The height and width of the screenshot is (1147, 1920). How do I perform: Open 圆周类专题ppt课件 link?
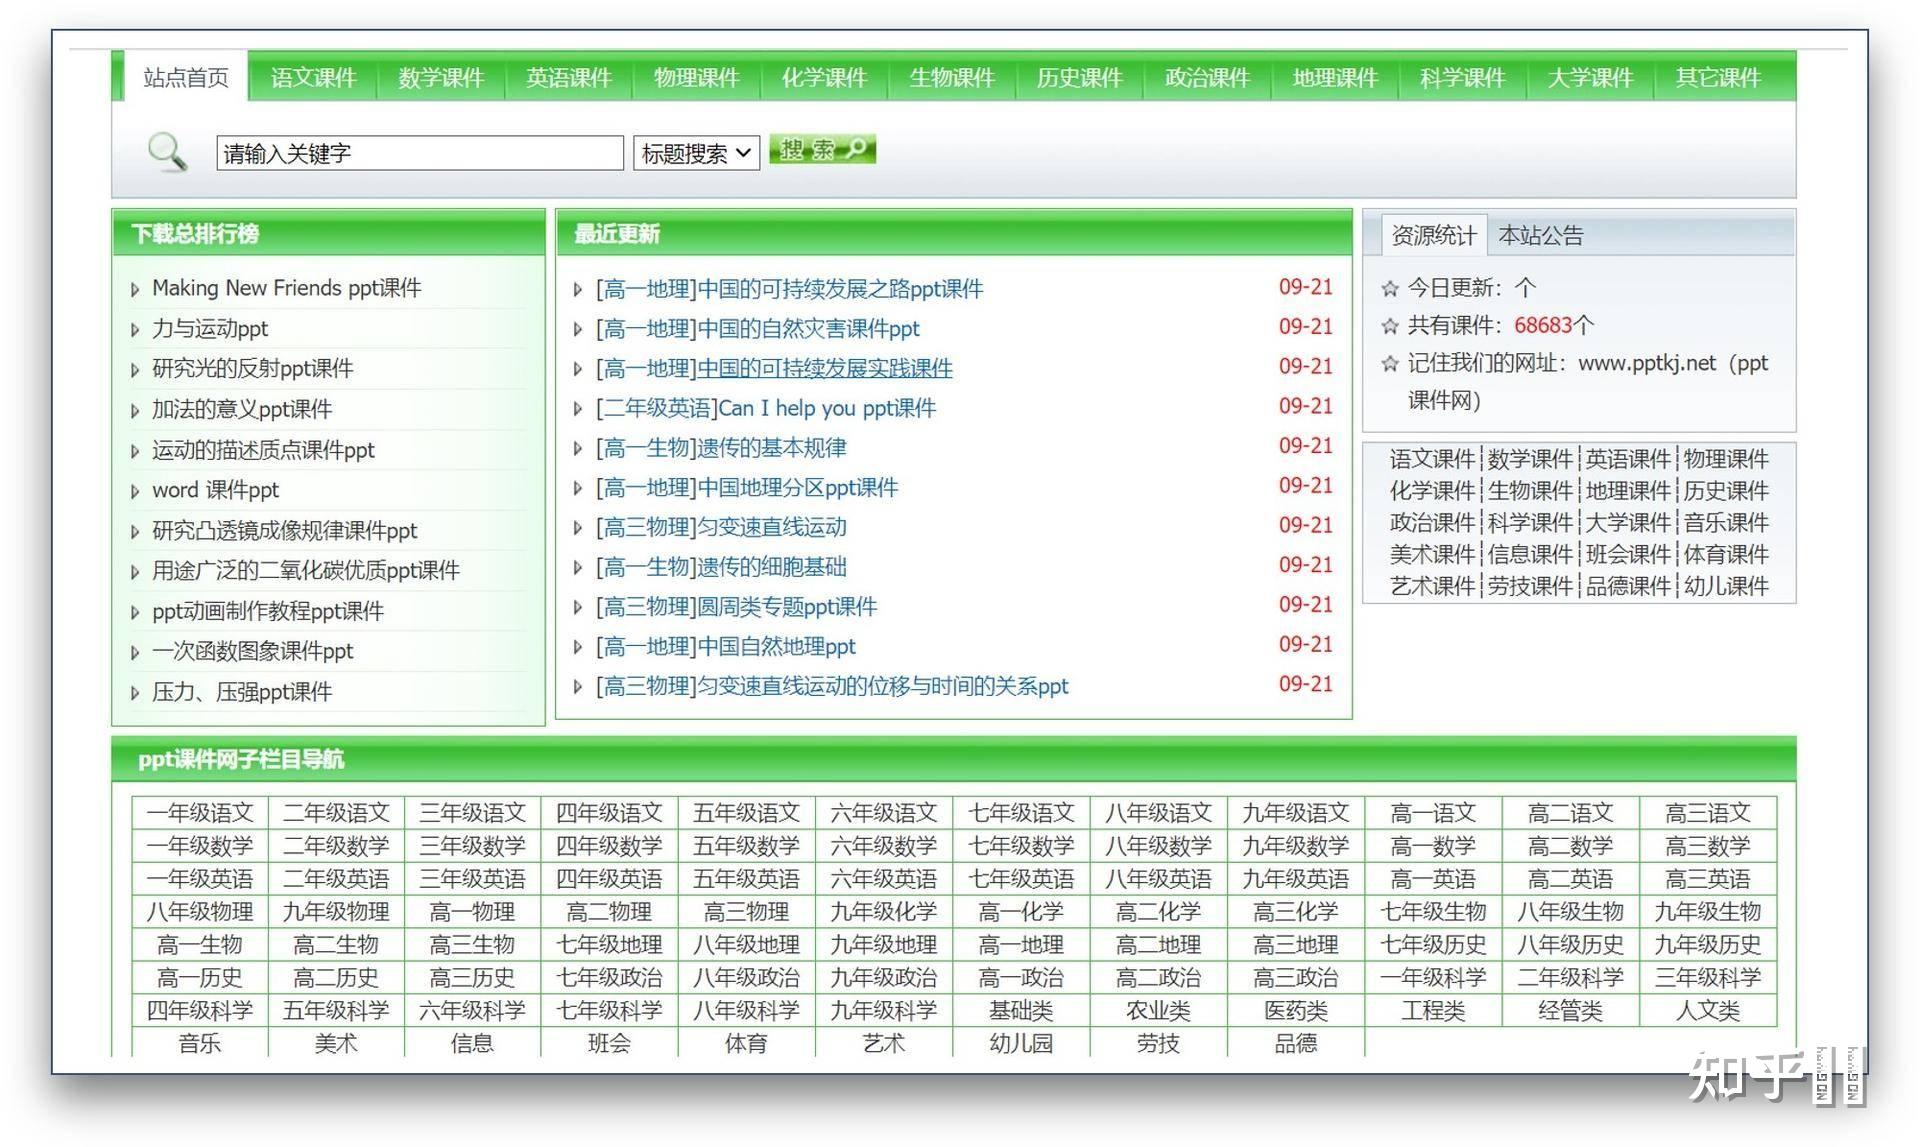pyautogui.click(x=786, y=606)
